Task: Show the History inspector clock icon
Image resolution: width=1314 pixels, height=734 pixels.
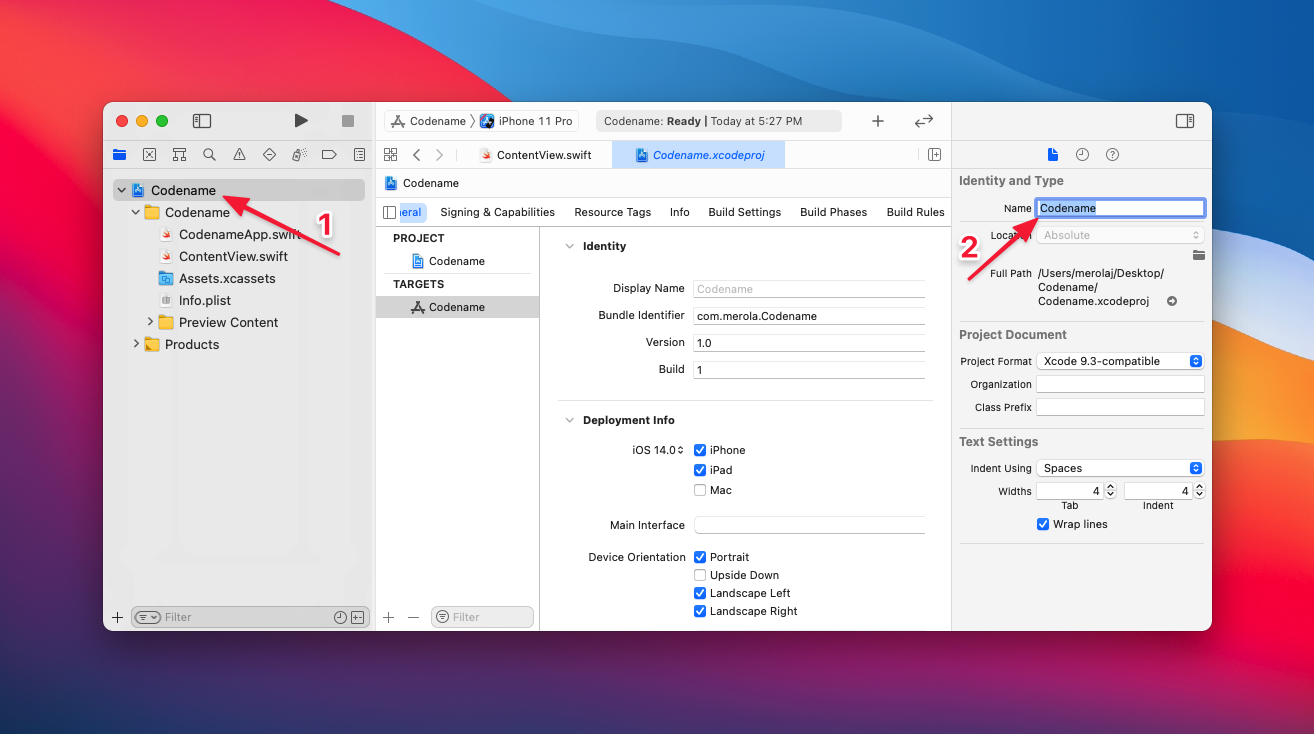Action: click(1082, 155)
